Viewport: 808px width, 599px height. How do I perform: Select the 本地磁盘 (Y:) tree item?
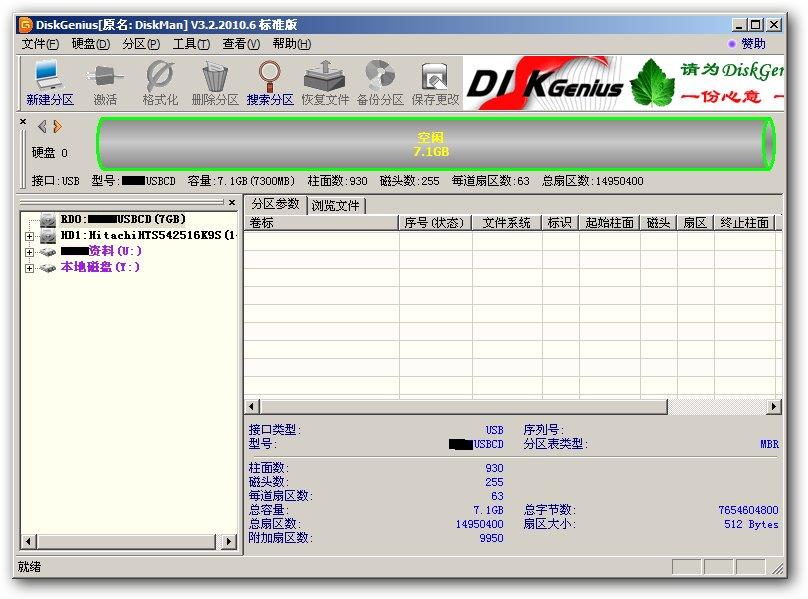tap(100, 268)
